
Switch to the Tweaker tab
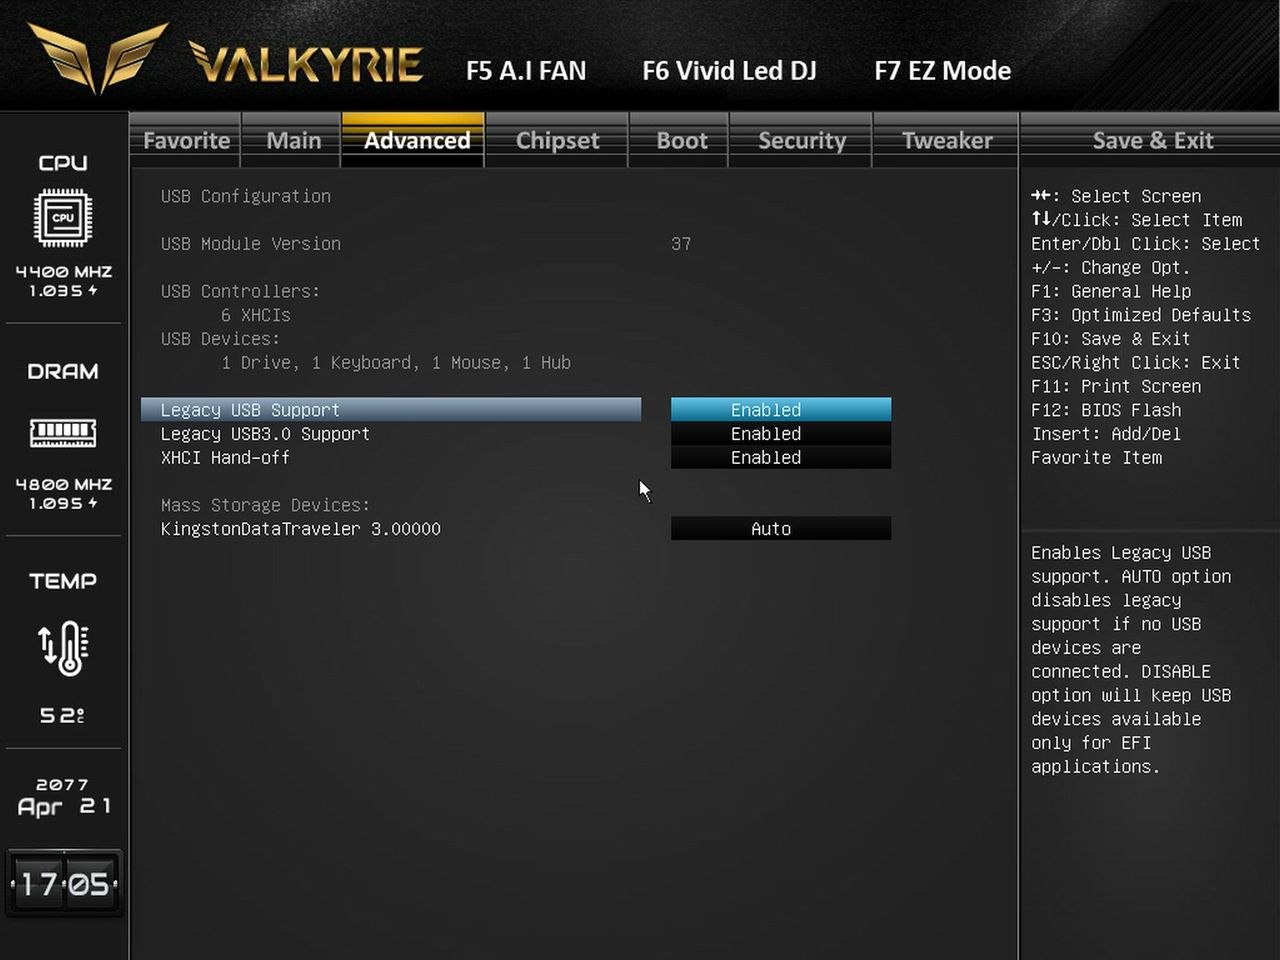947,141
